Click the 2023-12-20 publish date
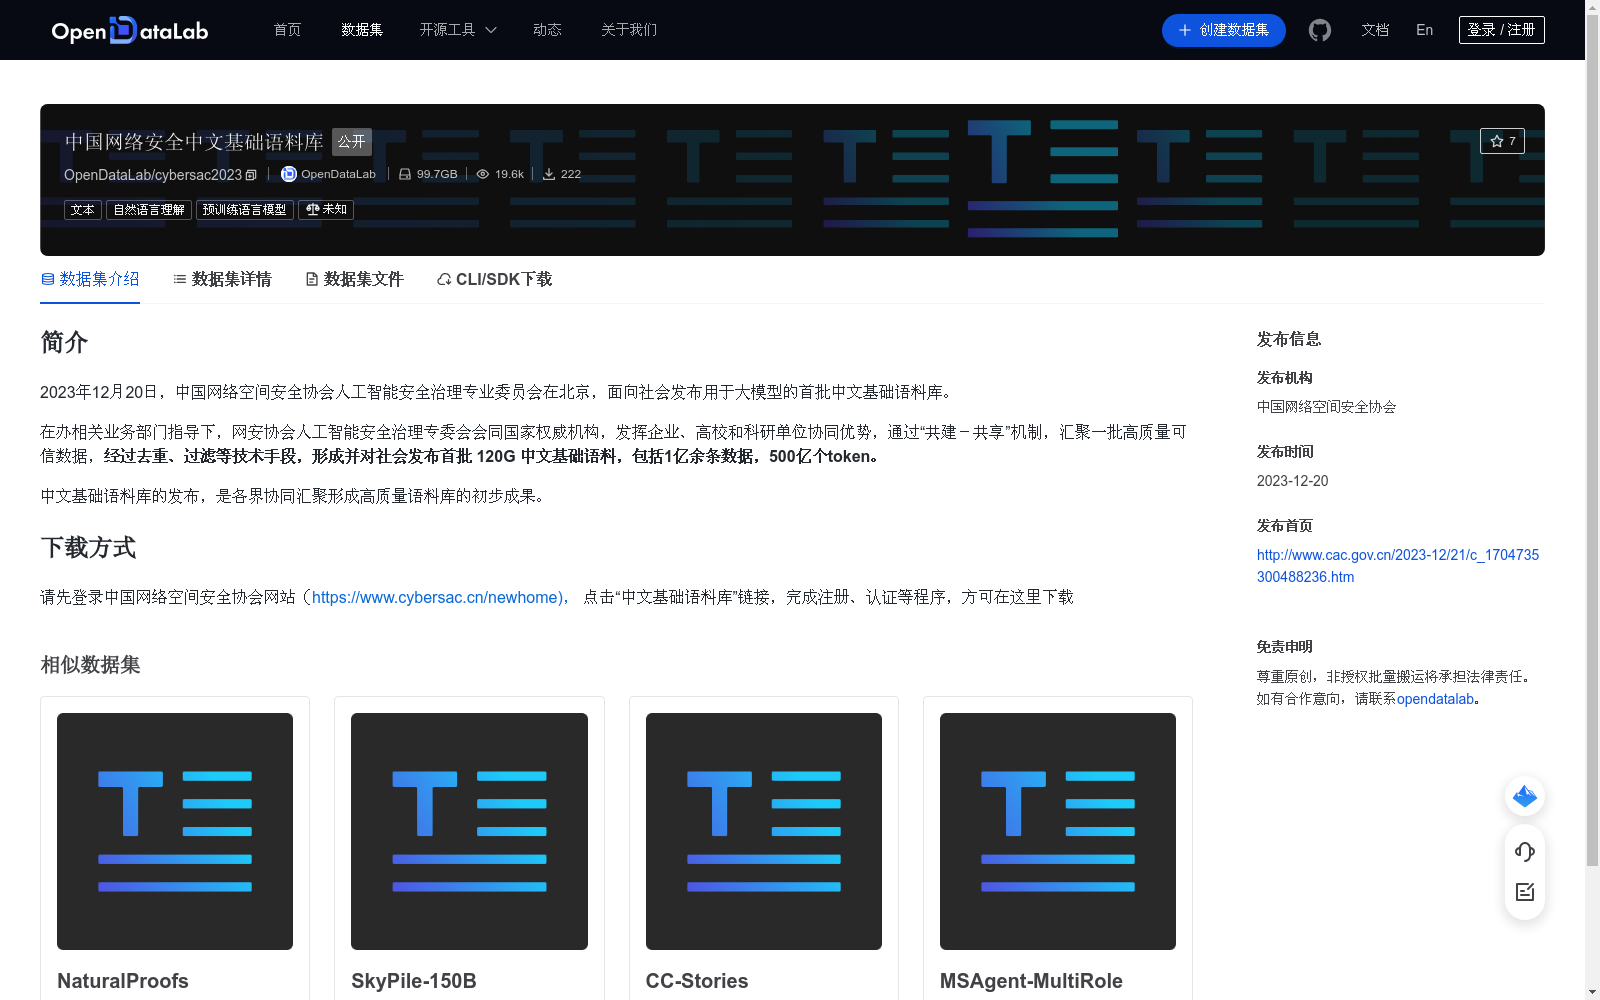This screenshot has height=1000, width=1600. [1293, 481]
